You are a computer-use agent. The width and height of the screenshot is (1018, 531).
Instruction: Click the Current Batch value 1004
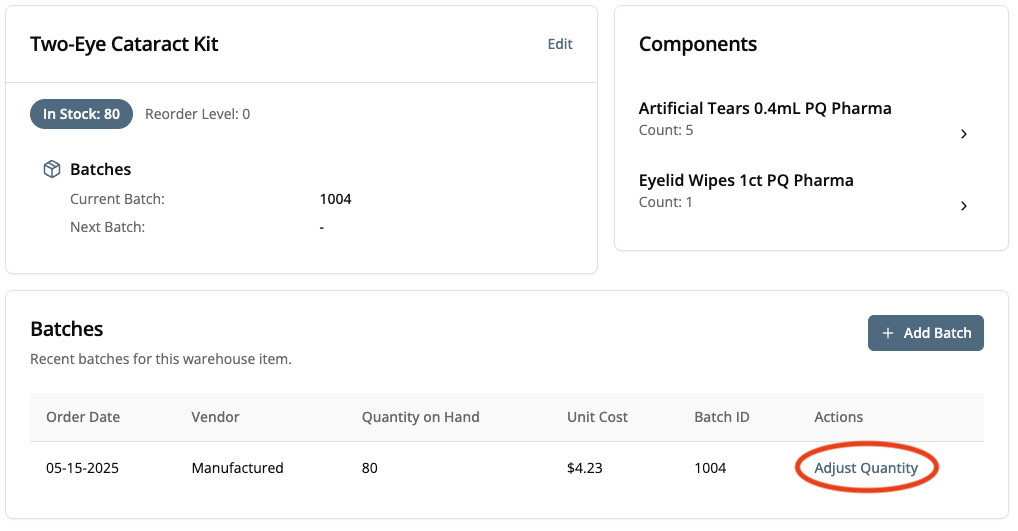[x=335, y=199]
